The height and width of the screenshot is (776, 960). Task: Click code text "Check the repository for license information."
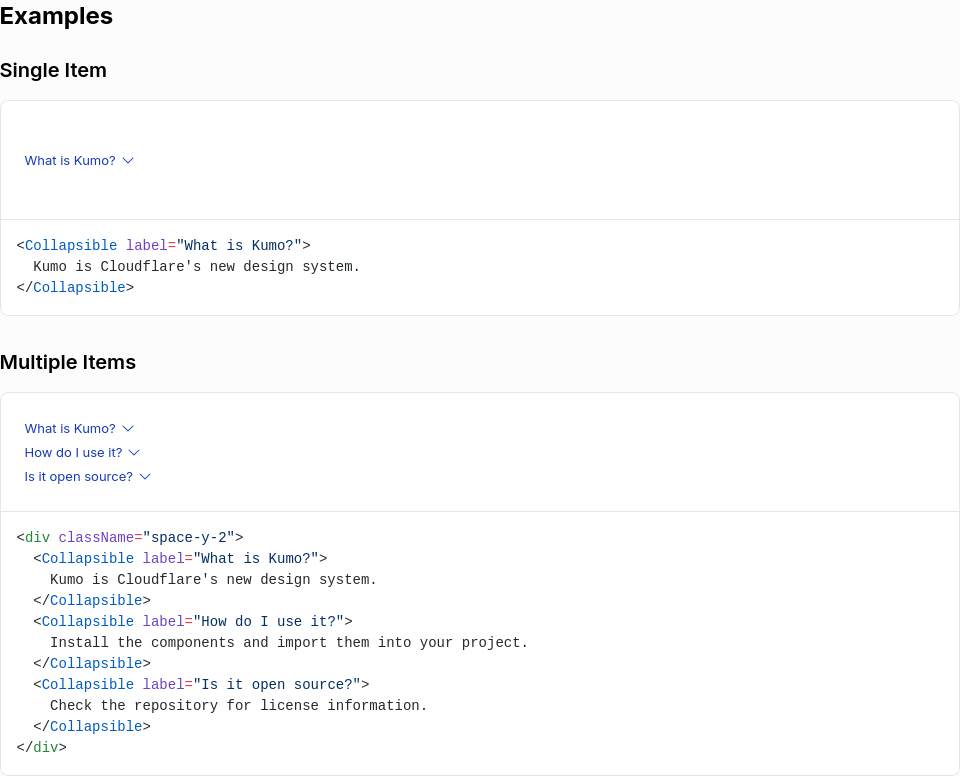tap(239, 706)
